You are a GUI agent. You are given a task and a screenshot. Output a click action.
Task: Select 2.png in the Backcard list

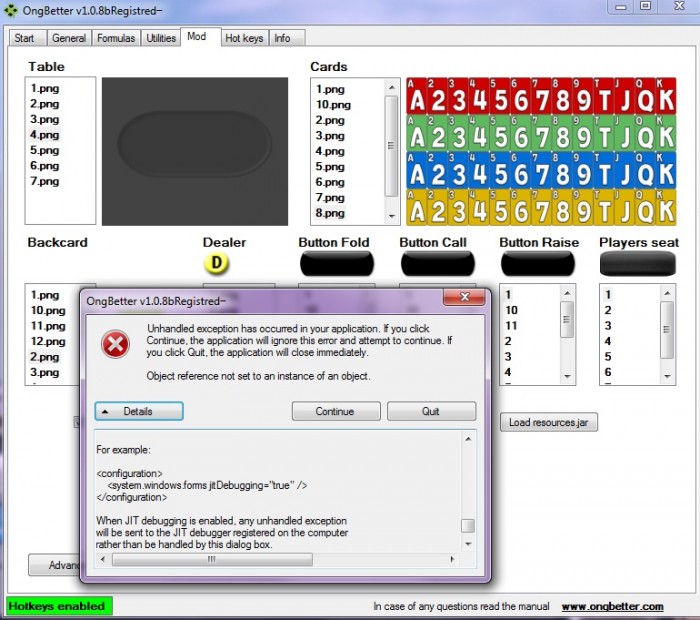45,357
